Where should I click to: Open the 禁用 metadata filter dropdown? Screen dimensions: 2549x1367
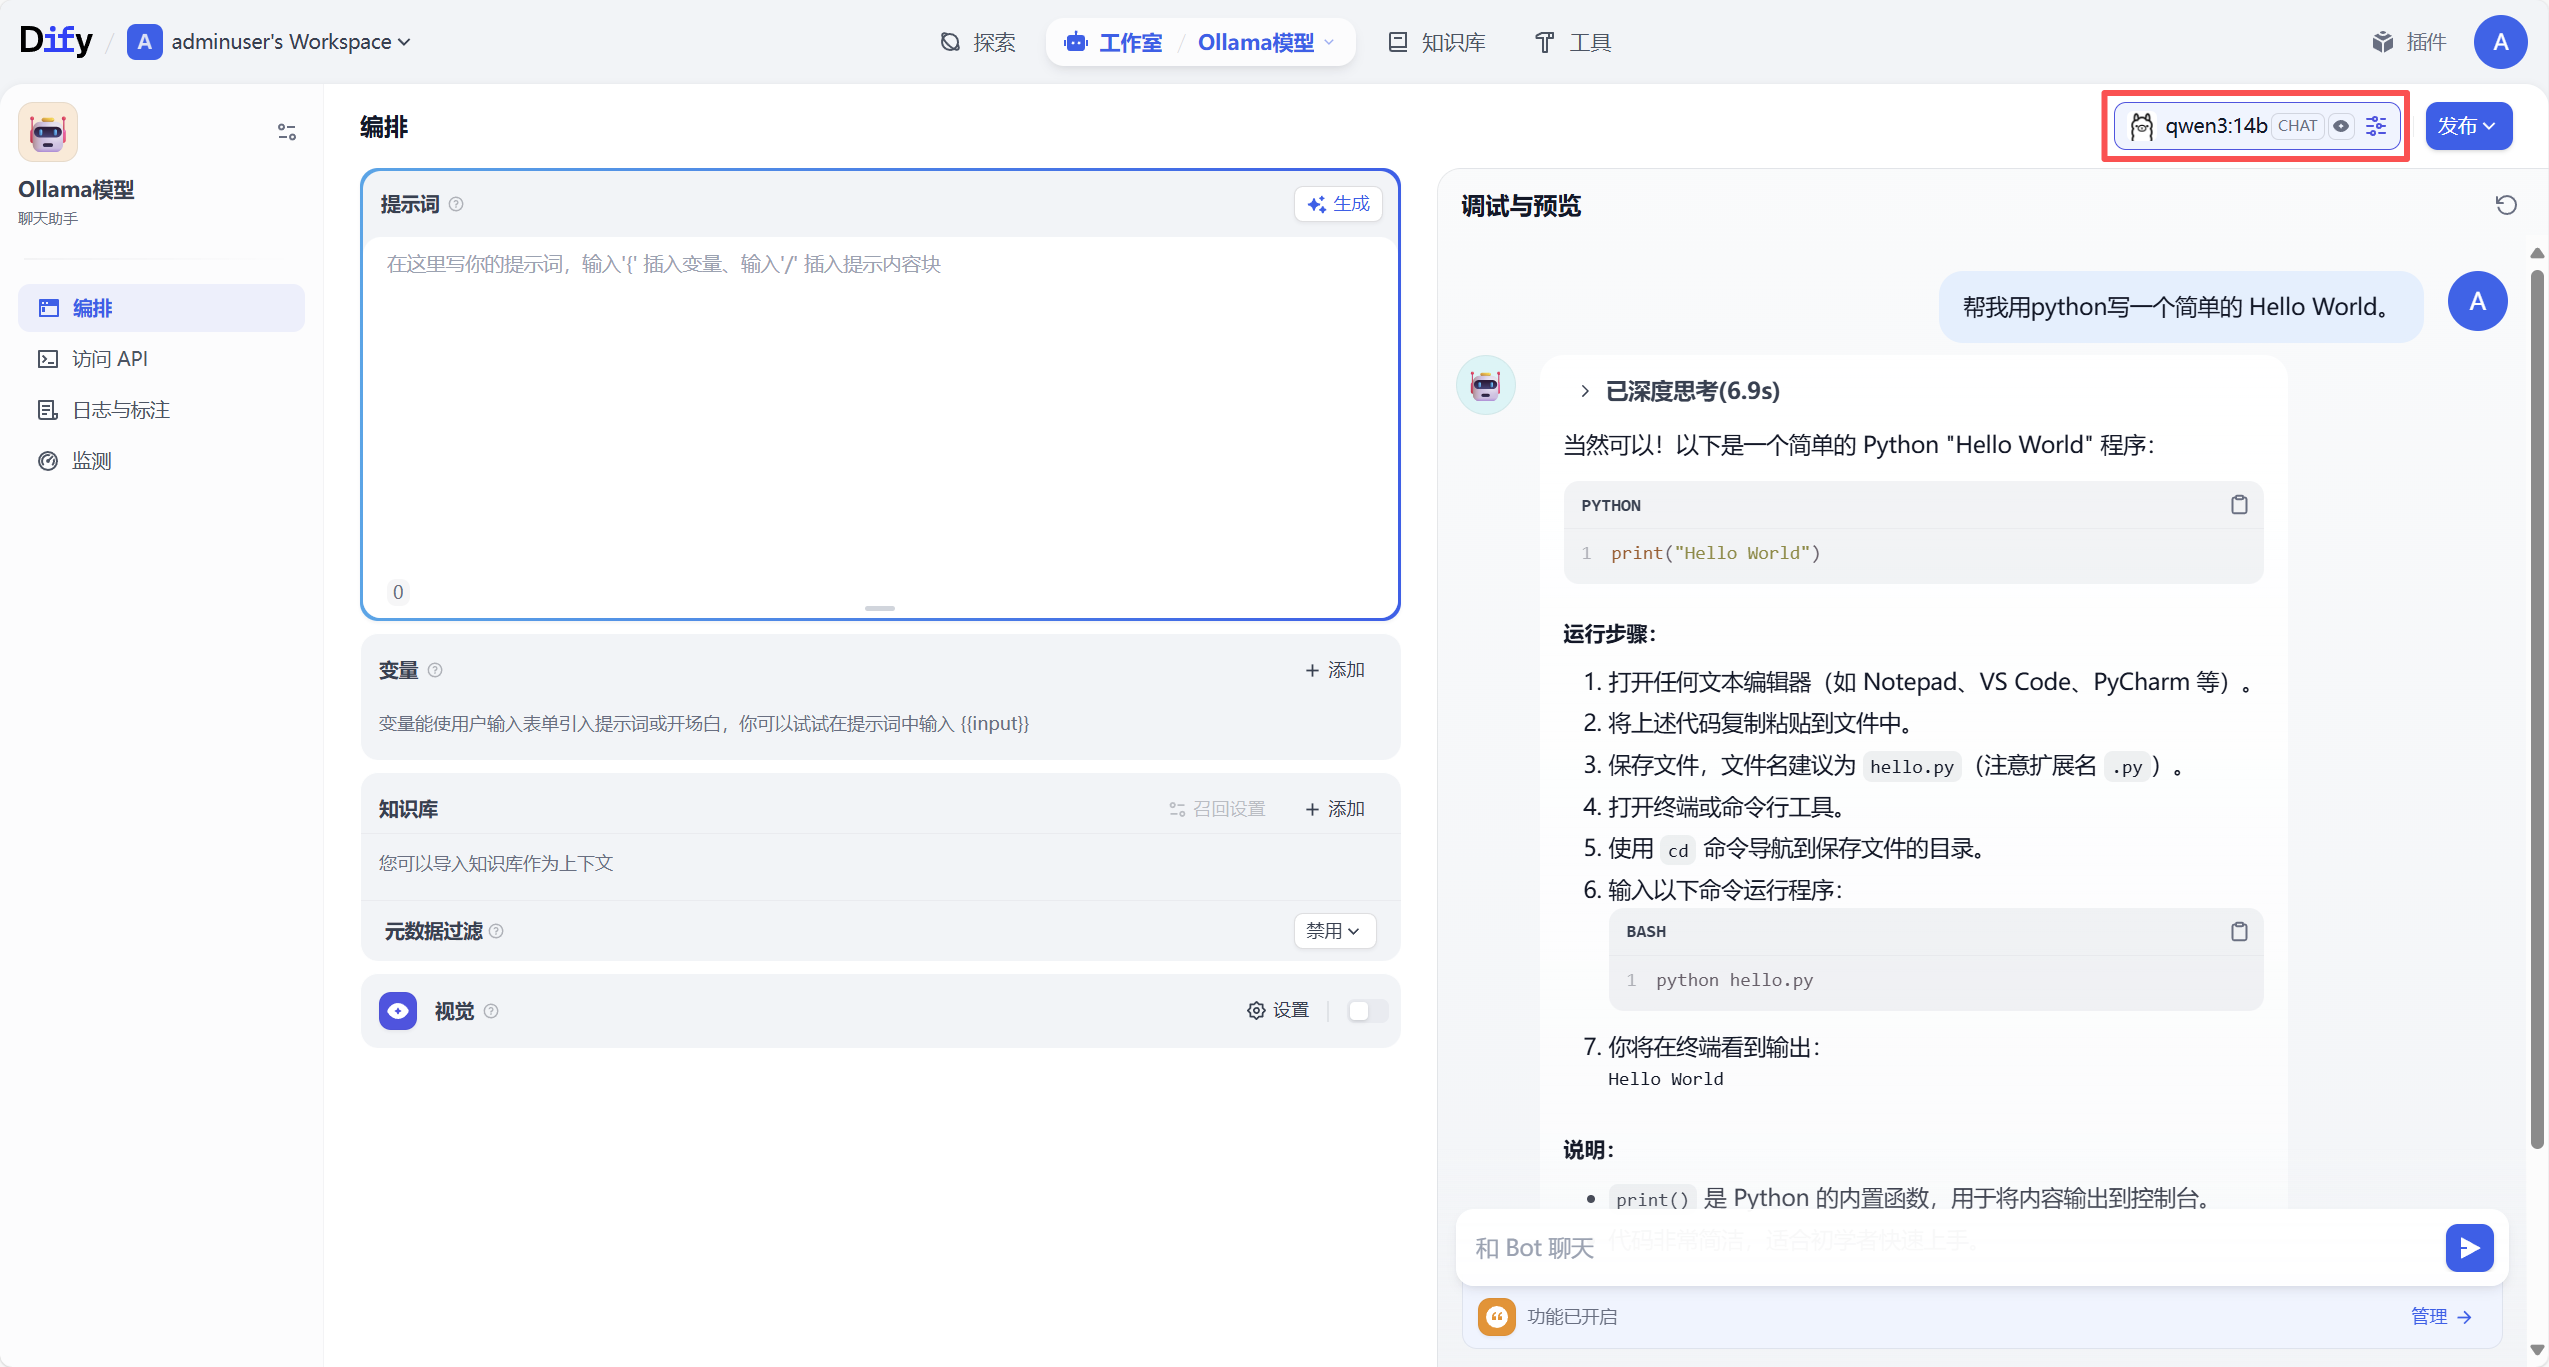click(x=1334, y=931)
